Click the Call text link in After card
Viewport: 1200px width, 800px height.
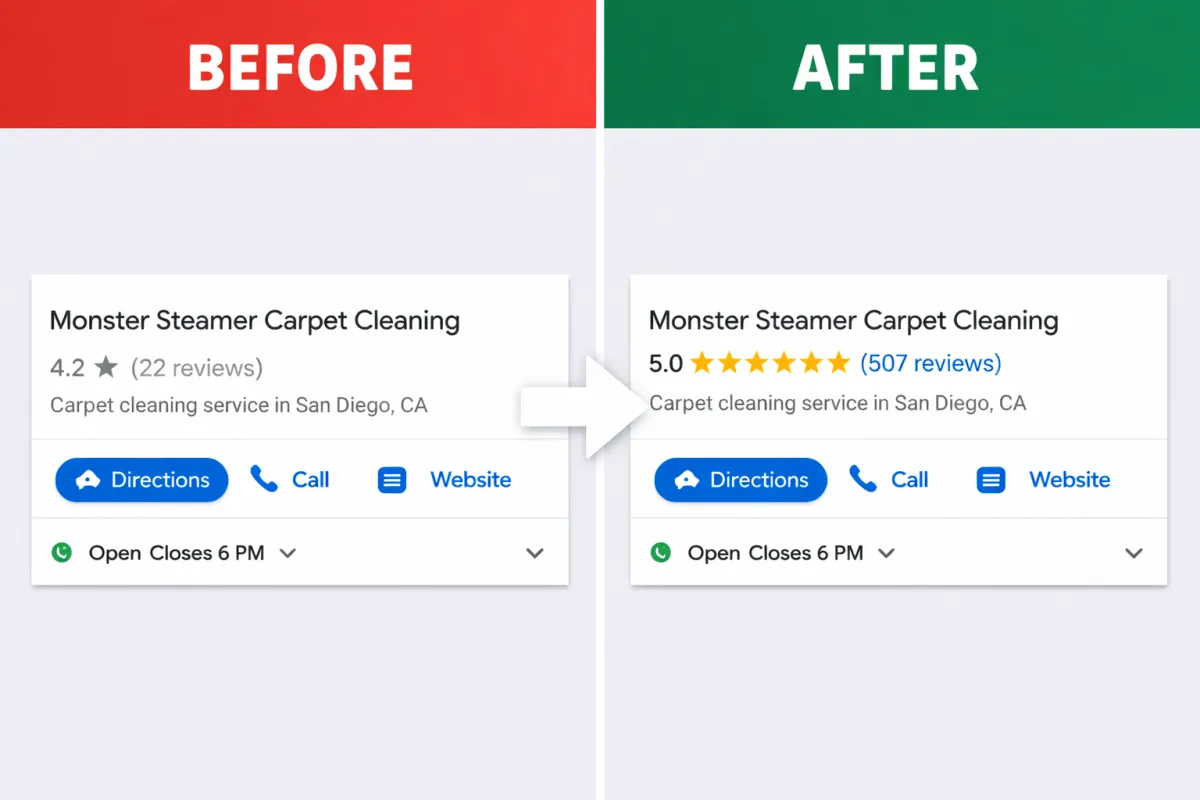(910, 480)
